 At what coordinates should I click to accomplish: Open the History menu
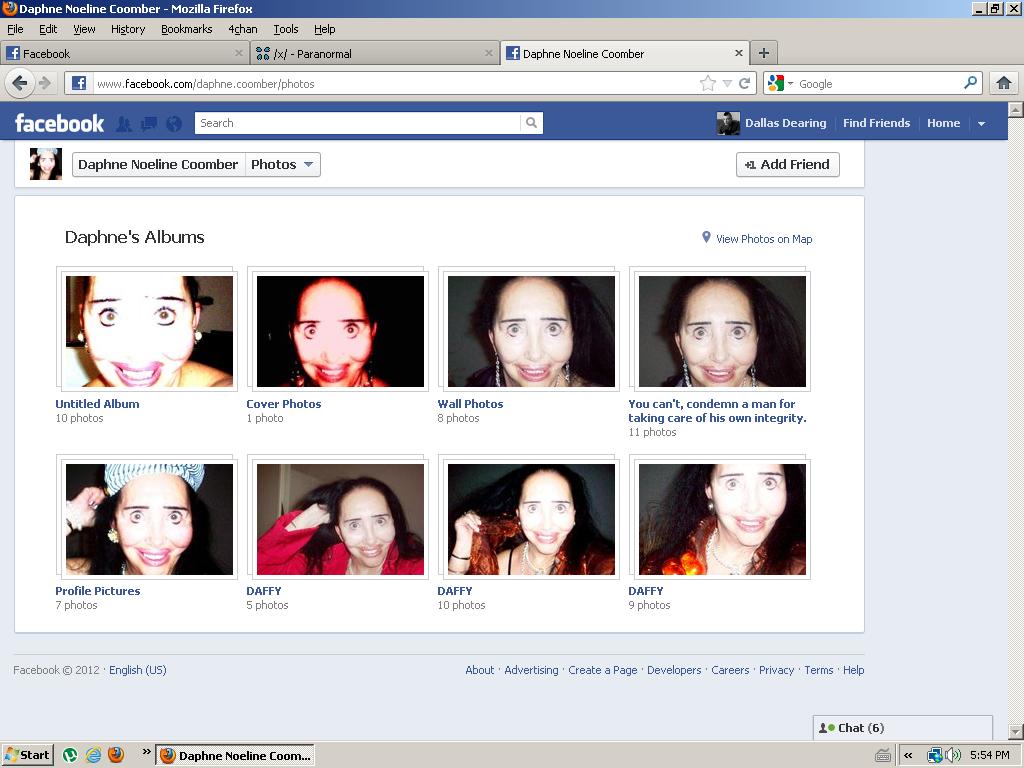pyautogui.click(x=128, y=29)
